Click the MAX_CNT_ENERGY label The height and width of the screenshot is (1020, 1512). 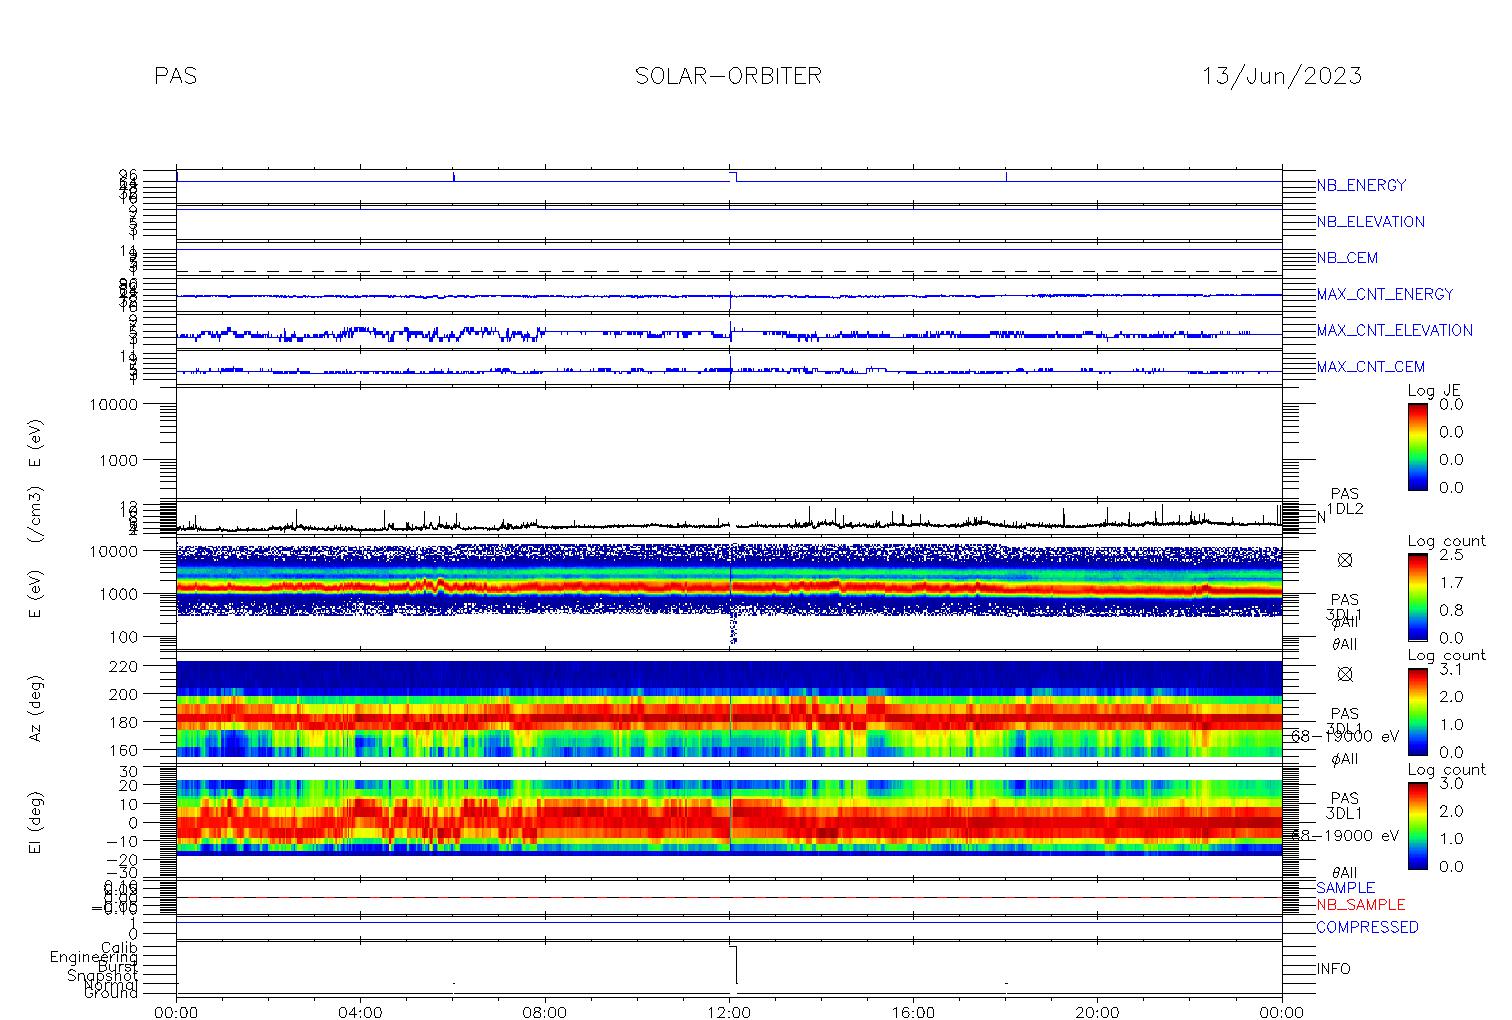[1385, 294]
